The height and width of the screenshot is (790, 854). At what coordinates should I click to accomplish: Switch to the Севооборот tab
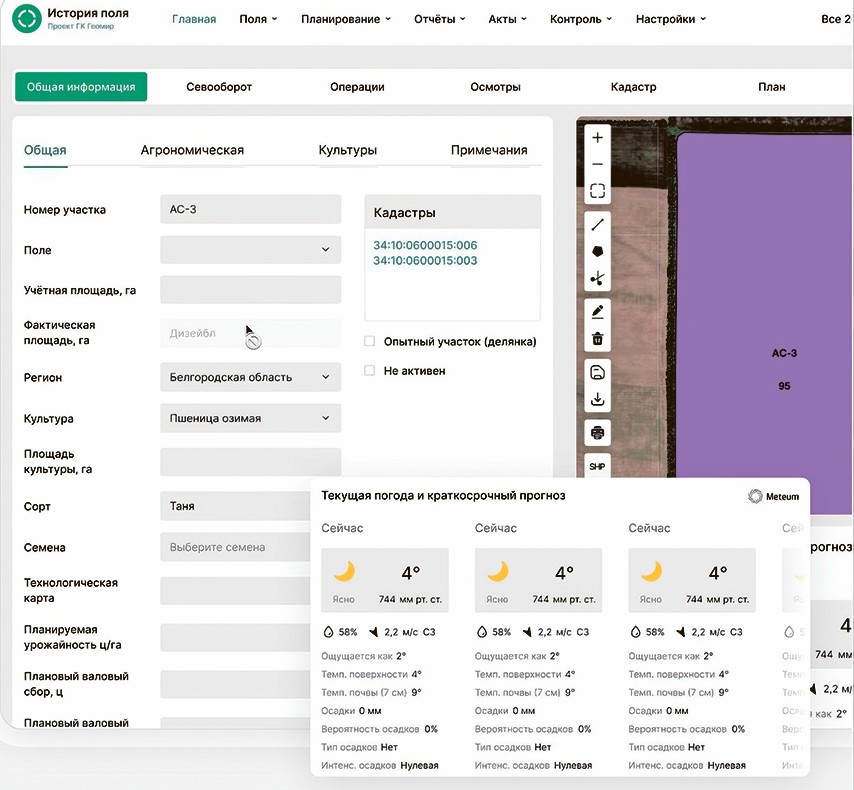pyautogui.click(x=219, y=87)
